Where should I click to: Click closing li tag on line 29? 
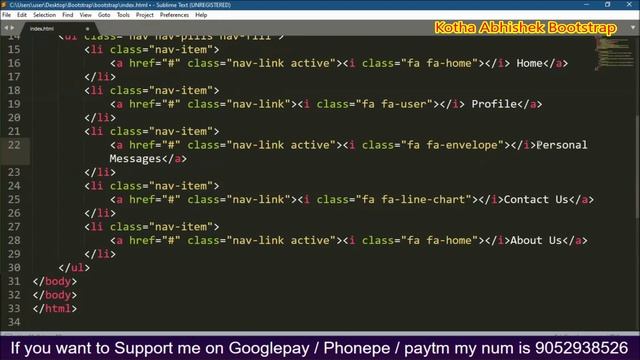[100, 254]
